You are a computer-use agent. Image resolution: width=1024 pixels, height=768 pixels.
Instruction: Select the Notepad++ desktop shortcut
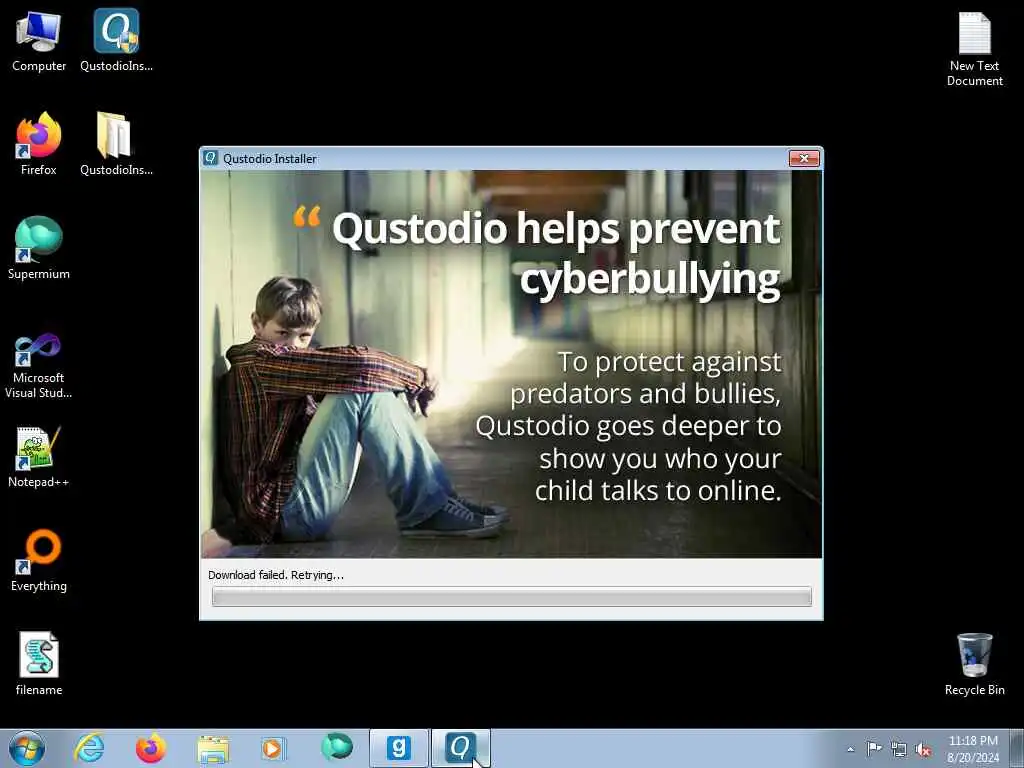[39, 457]
